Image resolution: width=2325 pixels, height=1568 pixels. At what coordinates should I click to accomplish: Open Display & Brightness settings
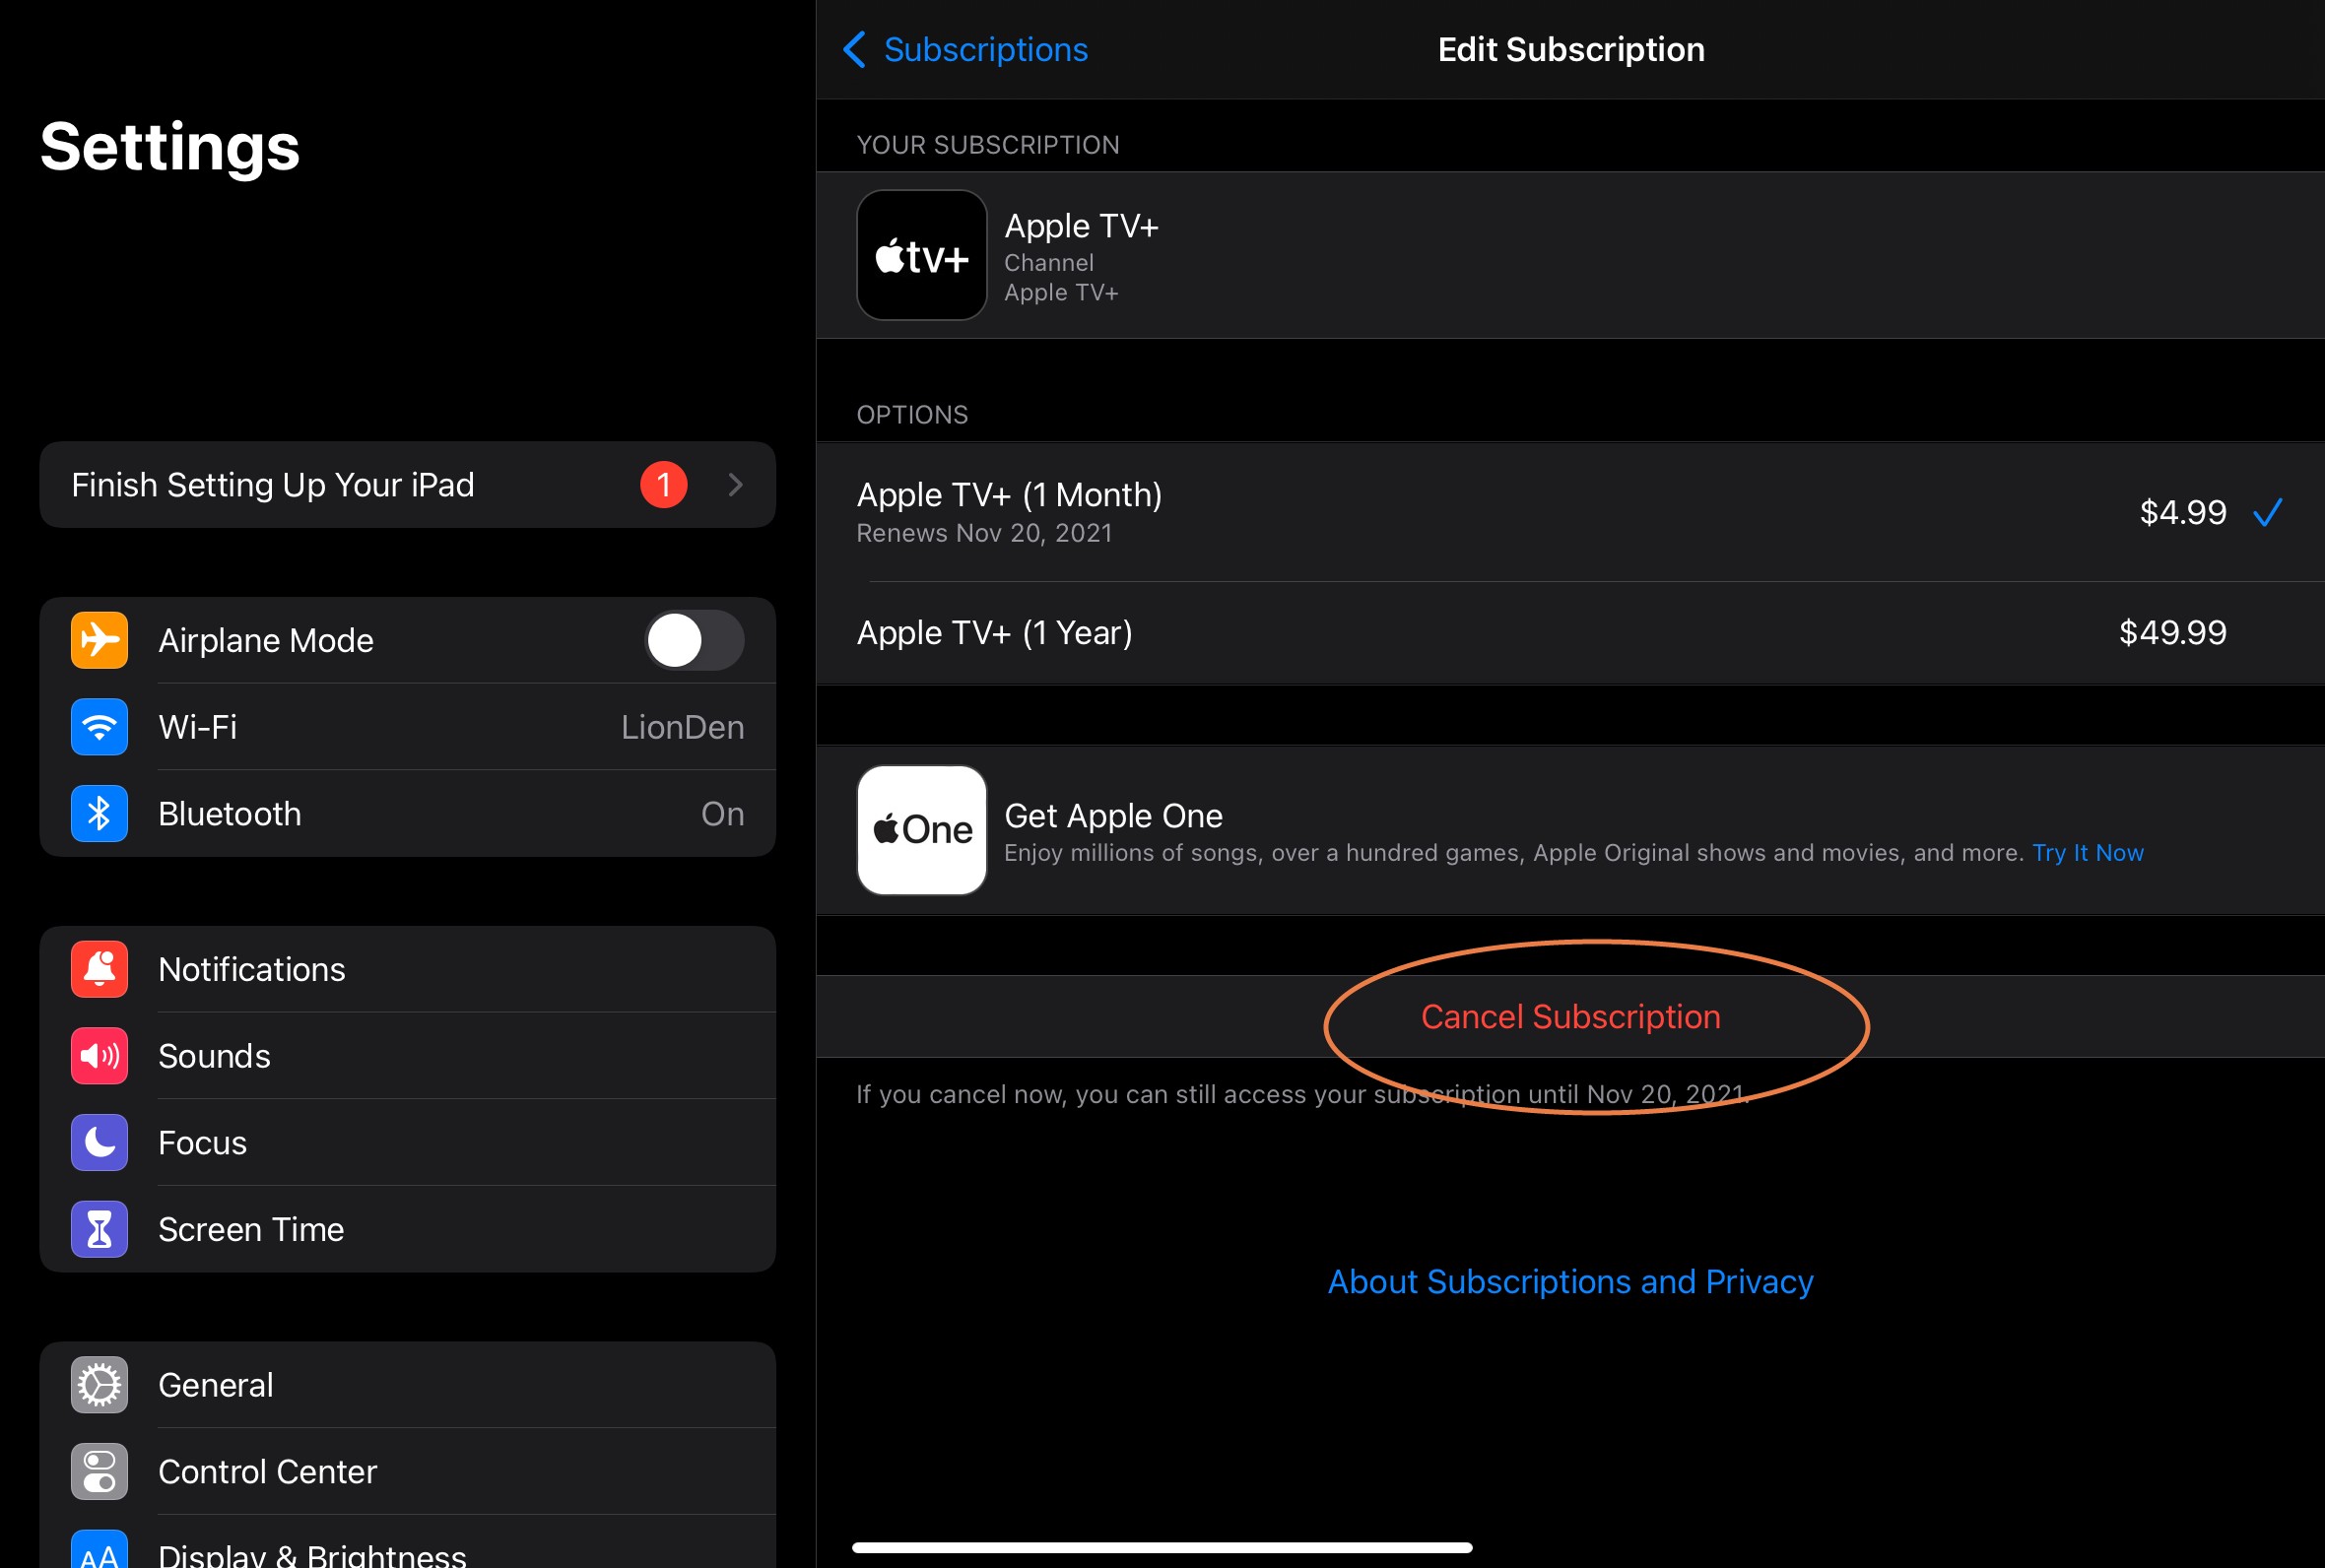408,1542
